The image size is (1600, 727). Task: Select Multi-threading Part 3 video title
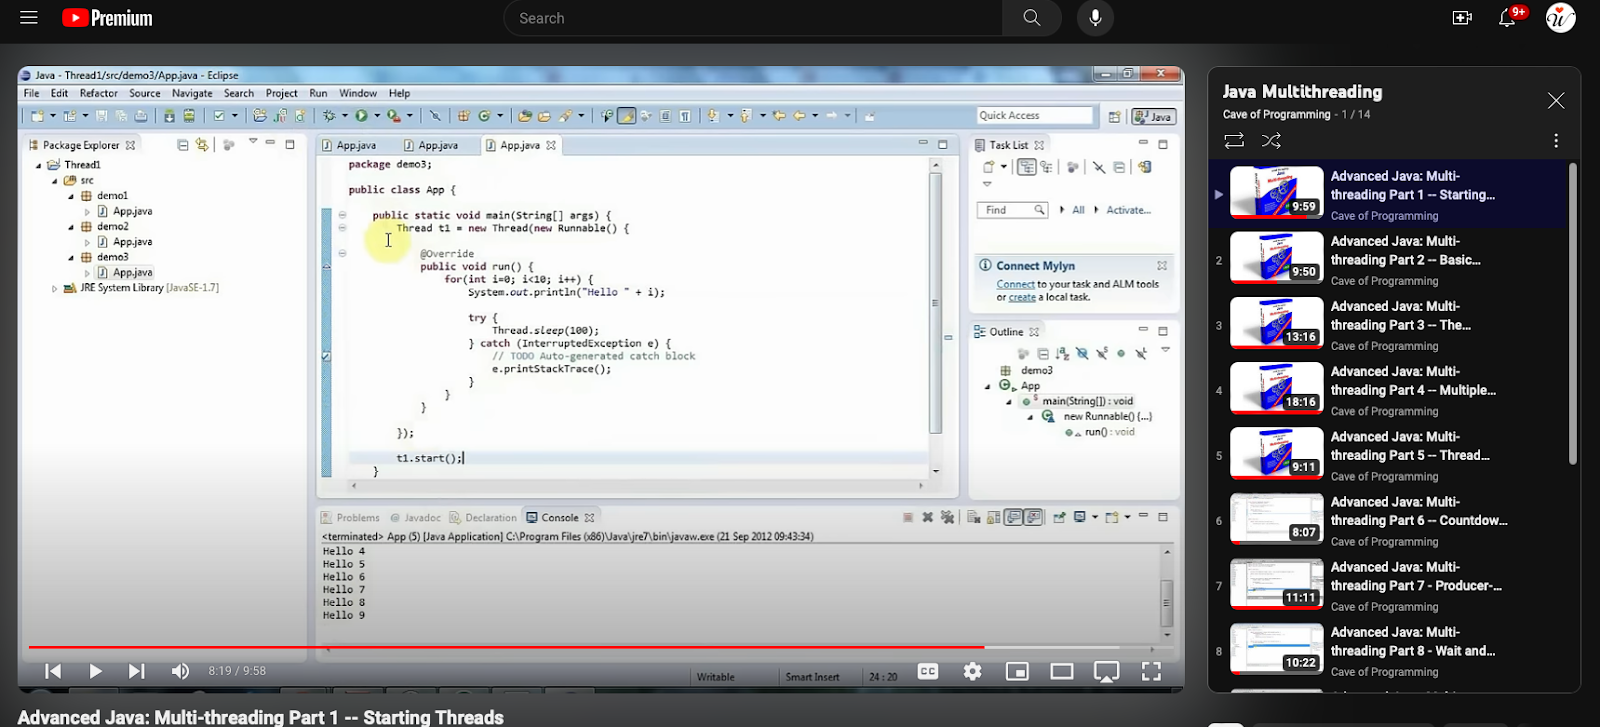click(x=1400, y=315)
